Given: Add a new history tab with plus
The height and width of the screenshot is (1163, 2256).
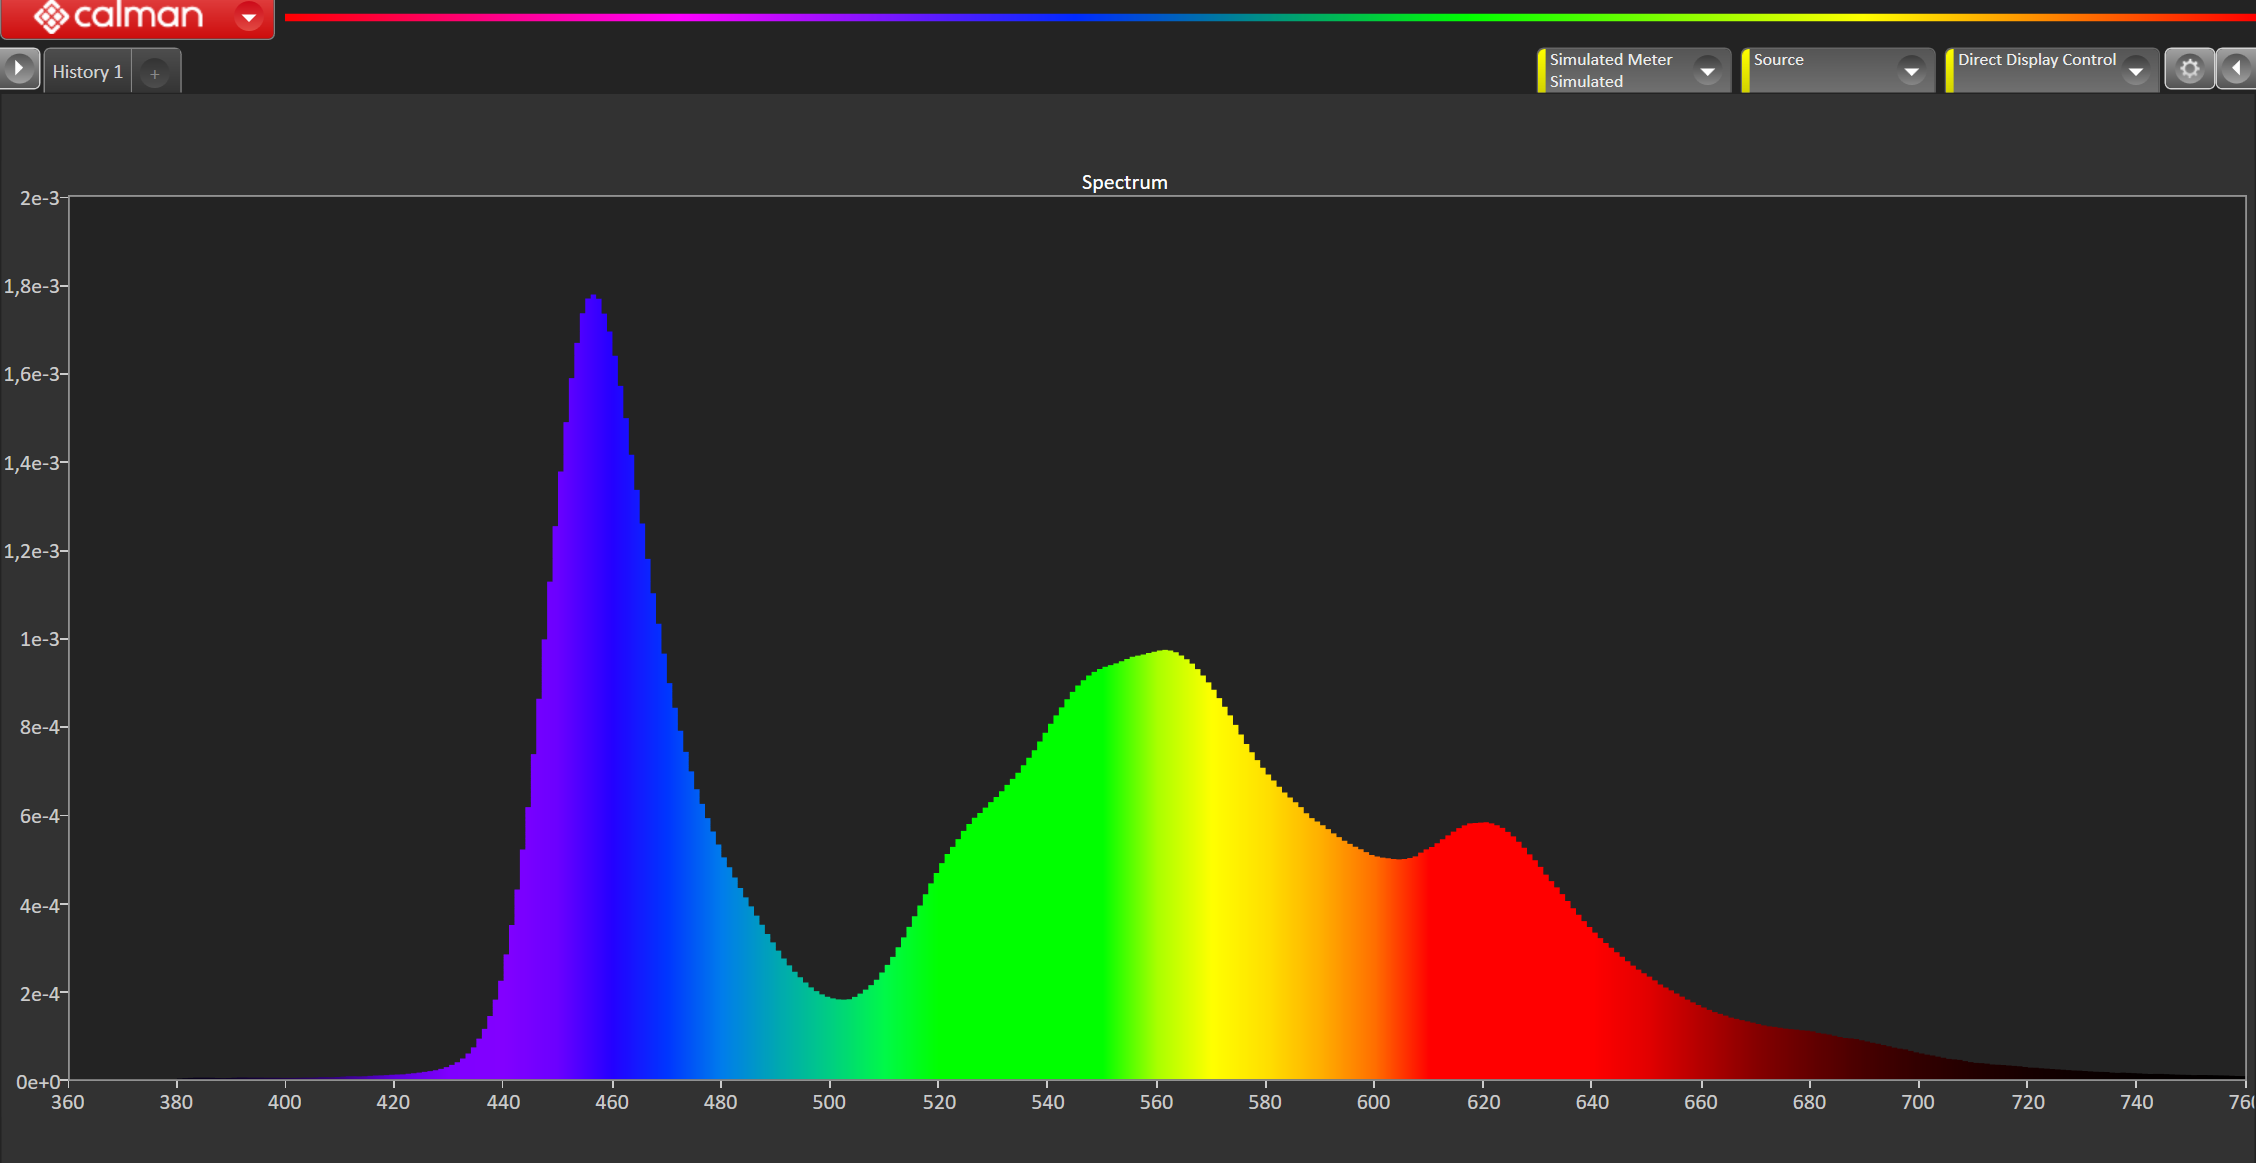Looking at the screenshot, I should (155, 73).
